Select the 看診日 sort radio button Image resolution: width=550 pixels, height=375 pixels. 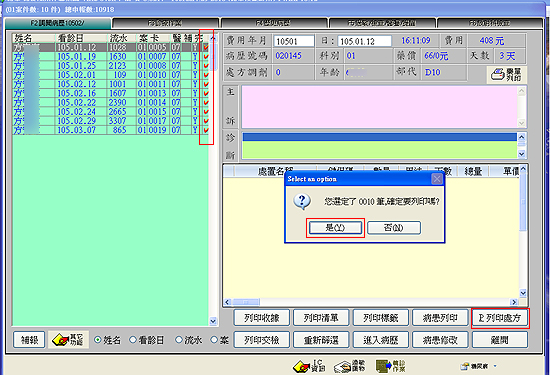point(133,340)
